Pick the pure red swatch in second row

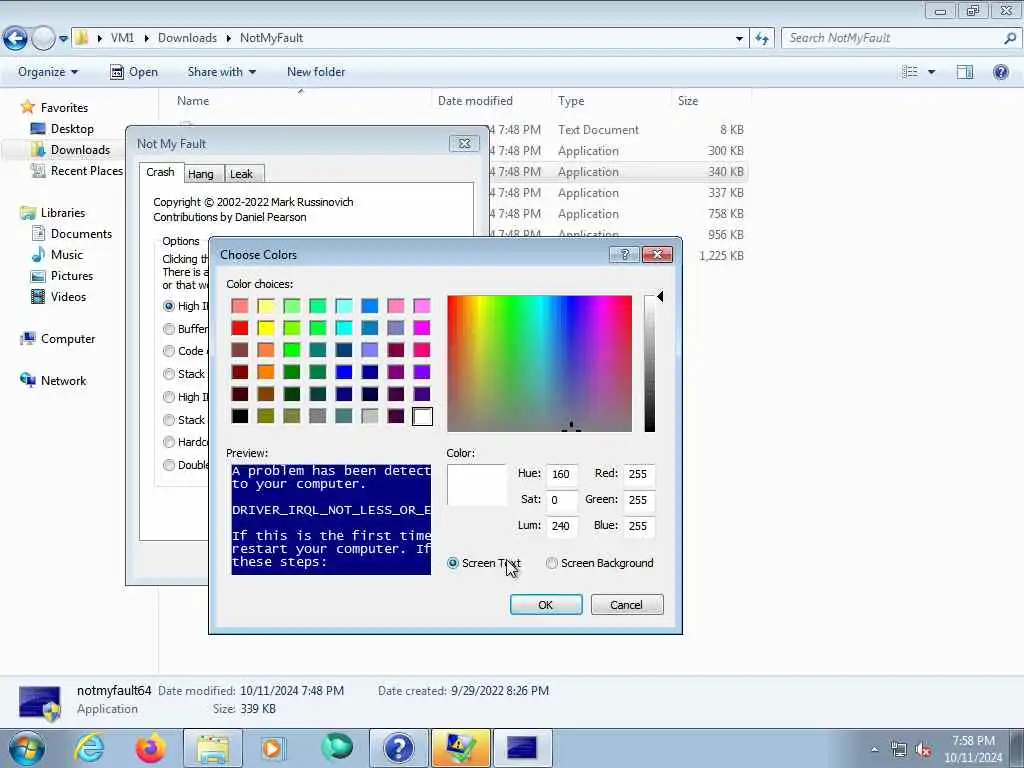tap(240, 328)
